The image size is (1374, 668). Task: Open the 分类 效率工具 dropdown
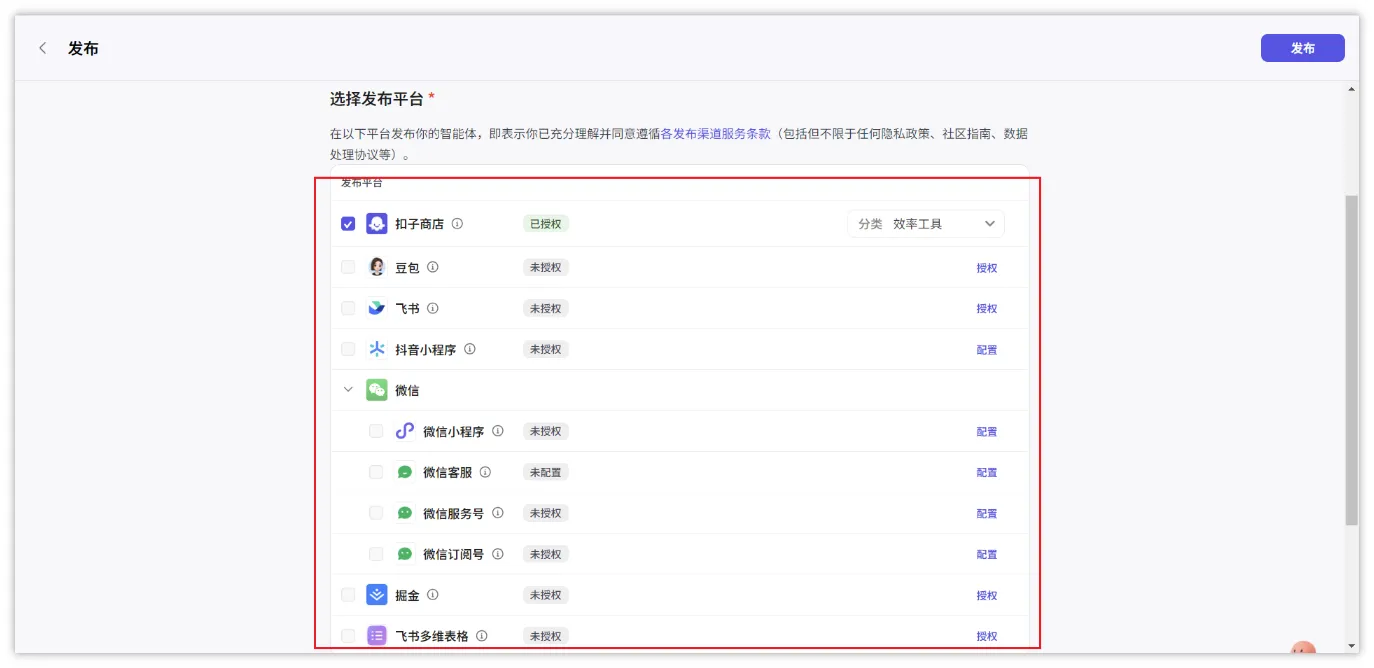(926, 224)
